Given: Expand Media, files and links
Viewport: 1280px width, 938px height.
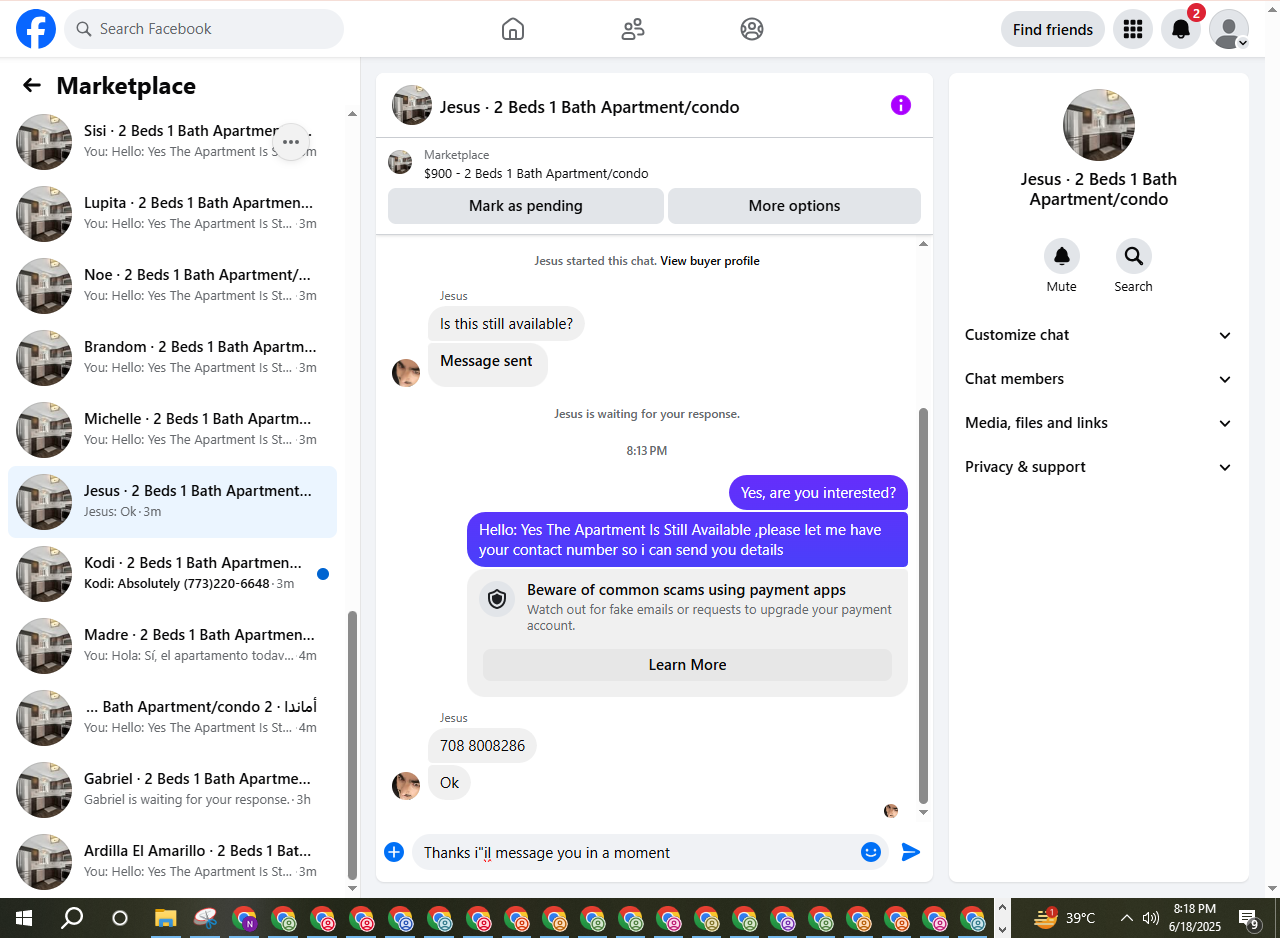Looking at the screenshot, I should 1099,423.
